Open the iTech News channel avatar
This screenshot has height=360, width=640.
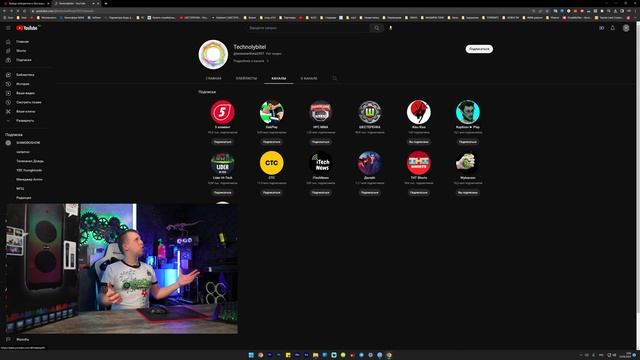point(320,163)
